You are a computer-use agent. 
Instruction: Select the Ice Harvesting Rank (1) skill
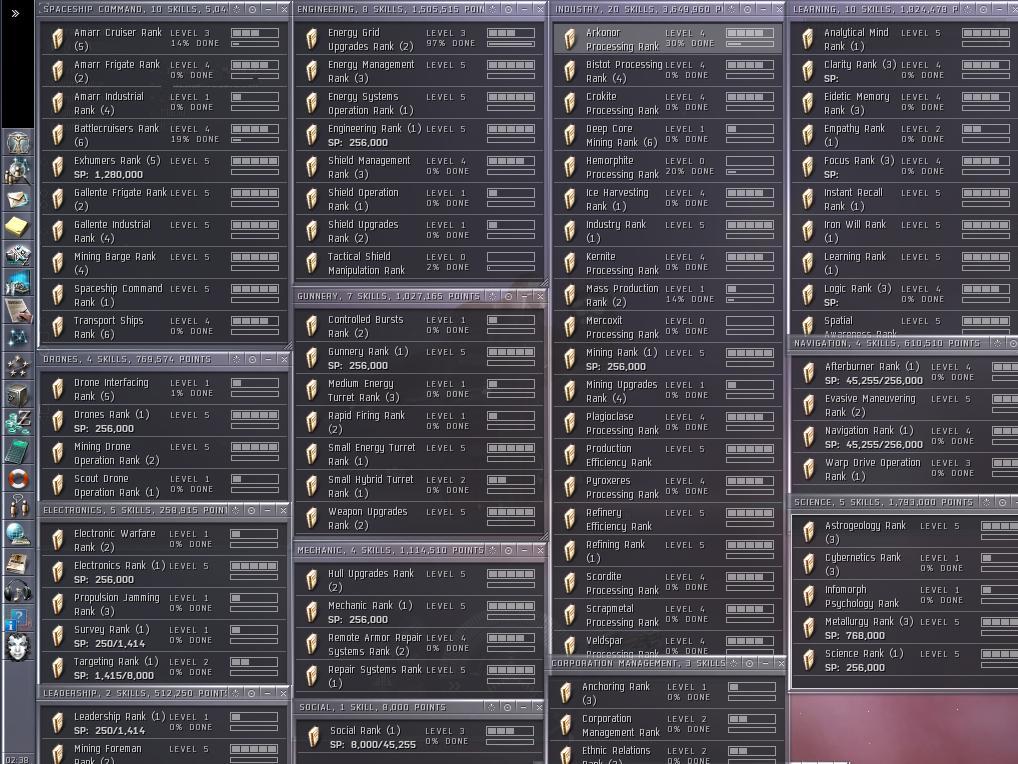coord(668,199)
